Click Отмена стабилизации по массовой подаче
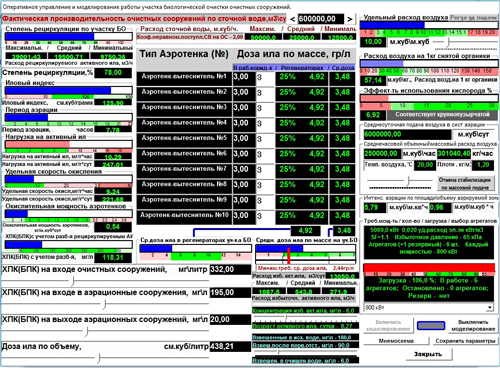 (x=465, y=184)
